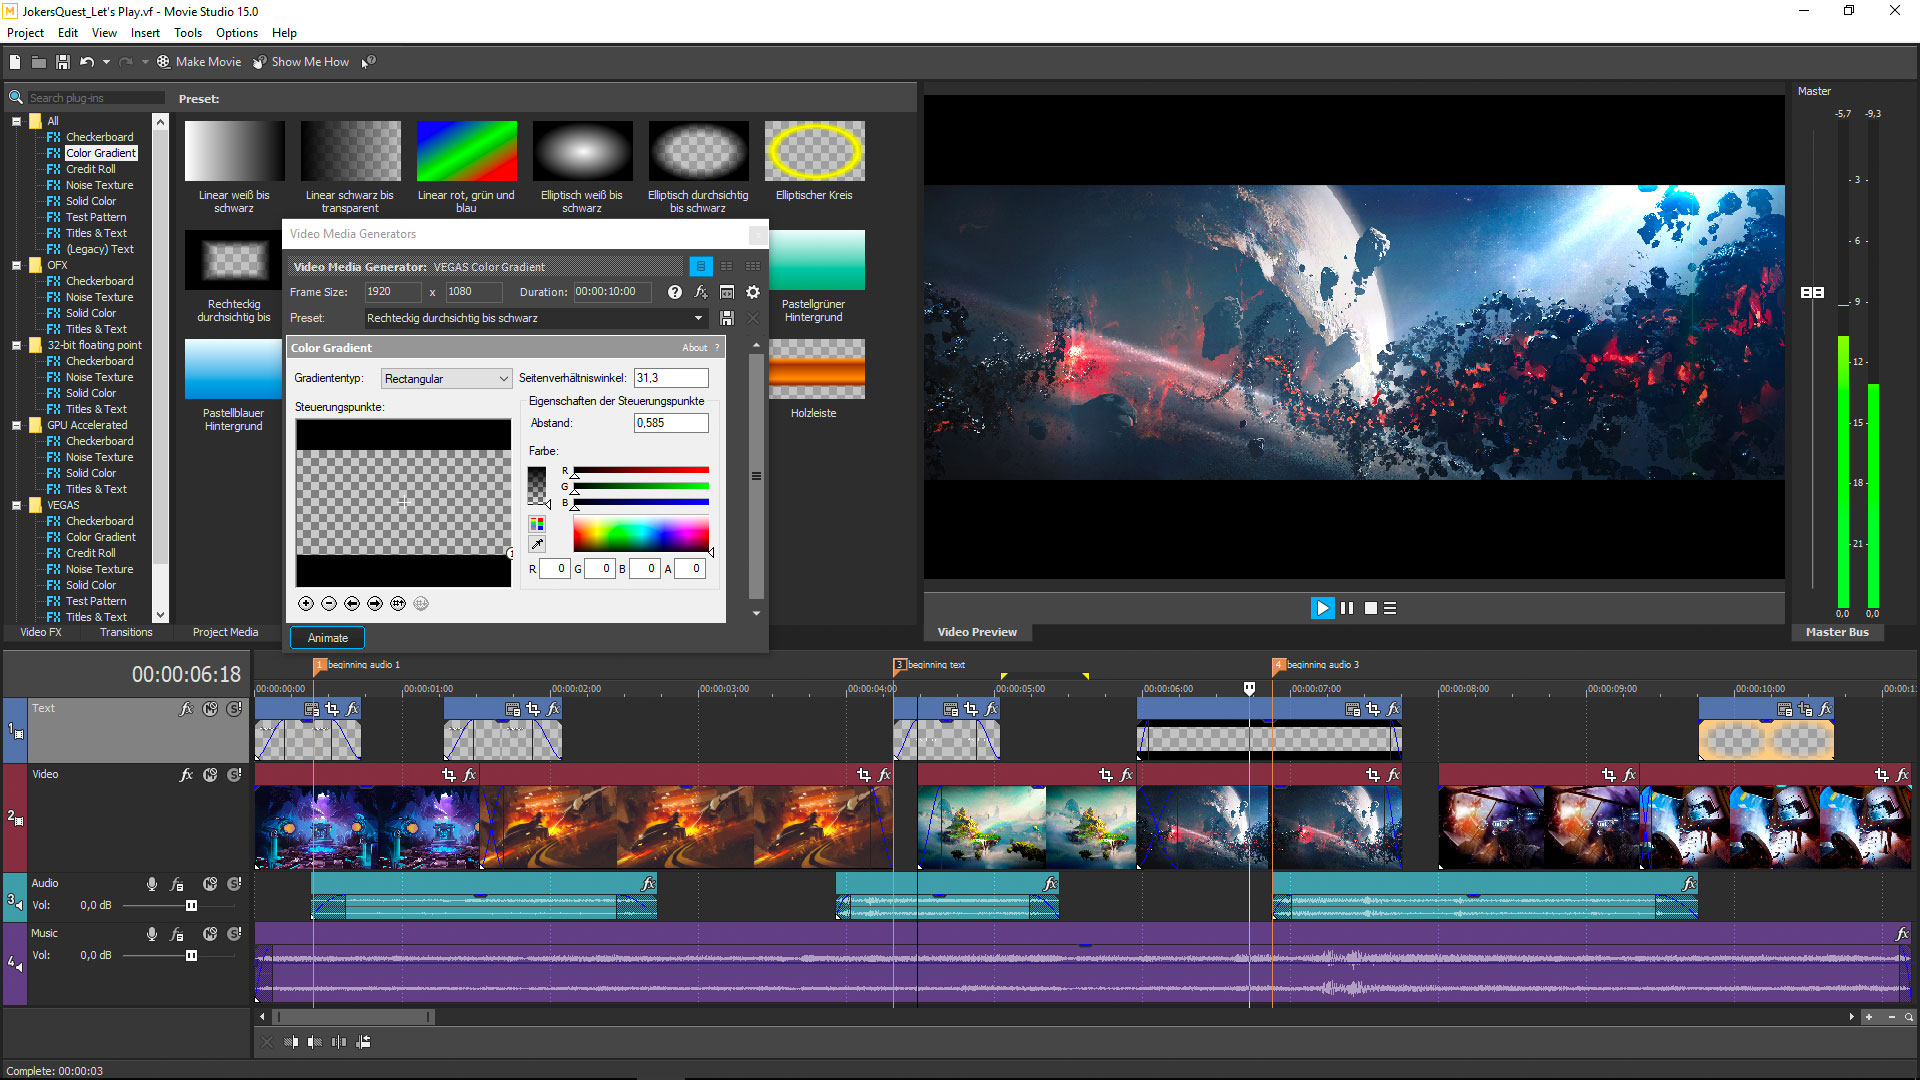Save the current preset with the disk icon
The height and width of the screenshot is (1080, 1920).
(727, 318)
